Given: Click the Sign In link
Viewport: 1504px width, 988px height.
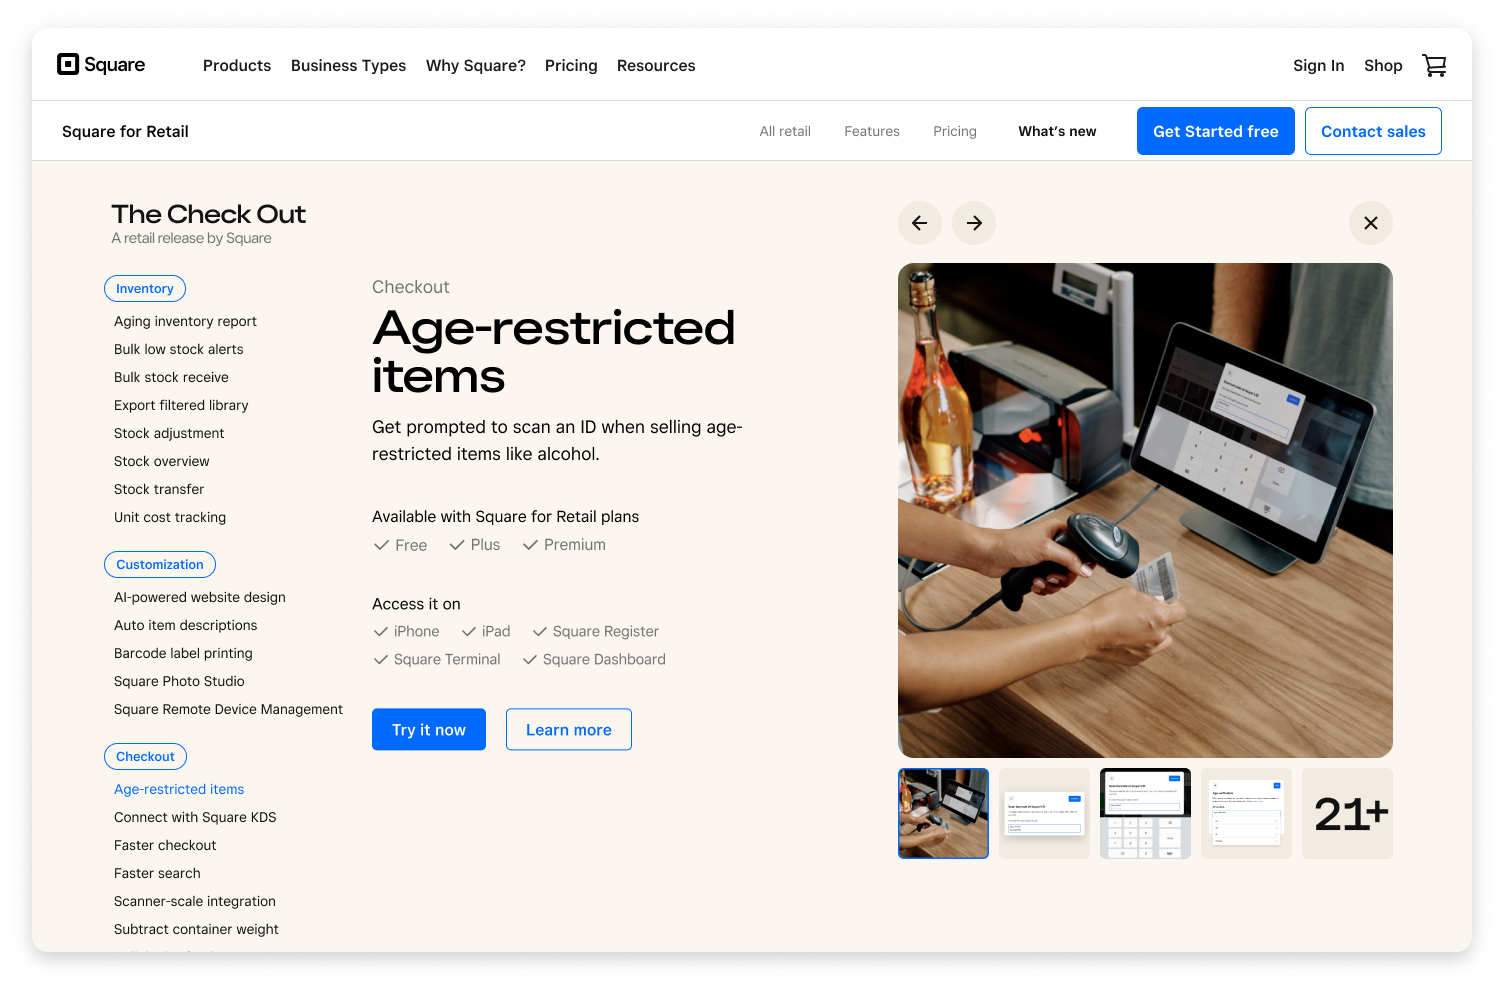Looking at the screenshot, I should pos(1318,65).
